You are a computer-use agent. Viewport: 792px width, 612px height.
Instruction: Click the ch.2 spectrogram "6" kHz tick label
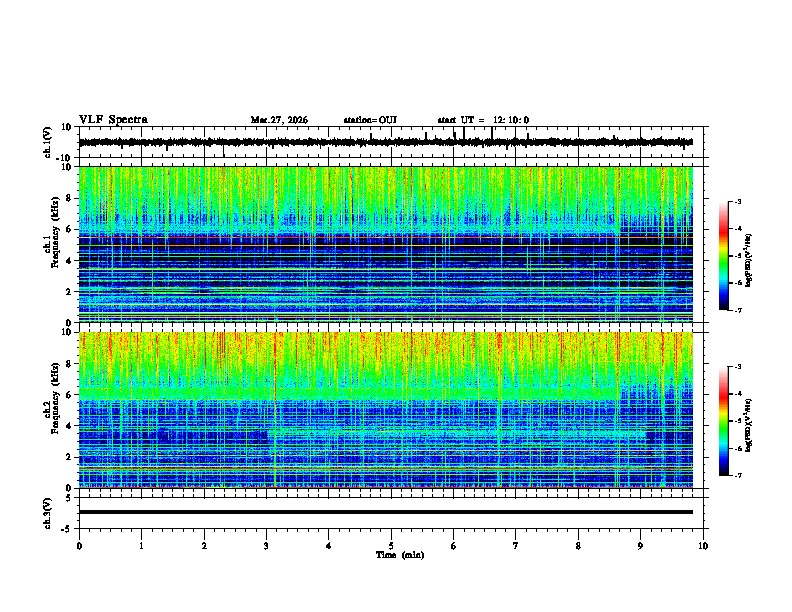(69, 395)
